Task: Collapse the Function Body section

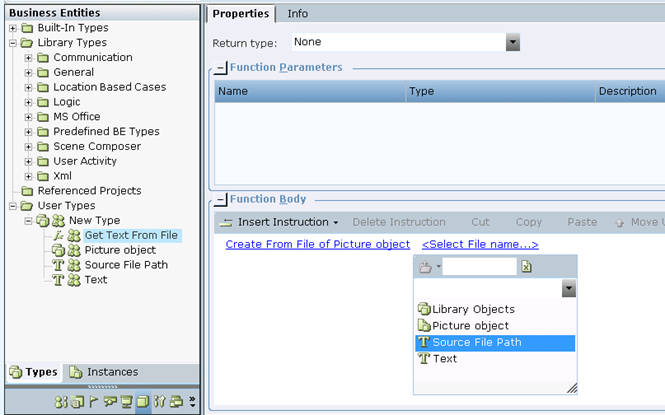Action: pyautogui.click(x=220, y=199)
